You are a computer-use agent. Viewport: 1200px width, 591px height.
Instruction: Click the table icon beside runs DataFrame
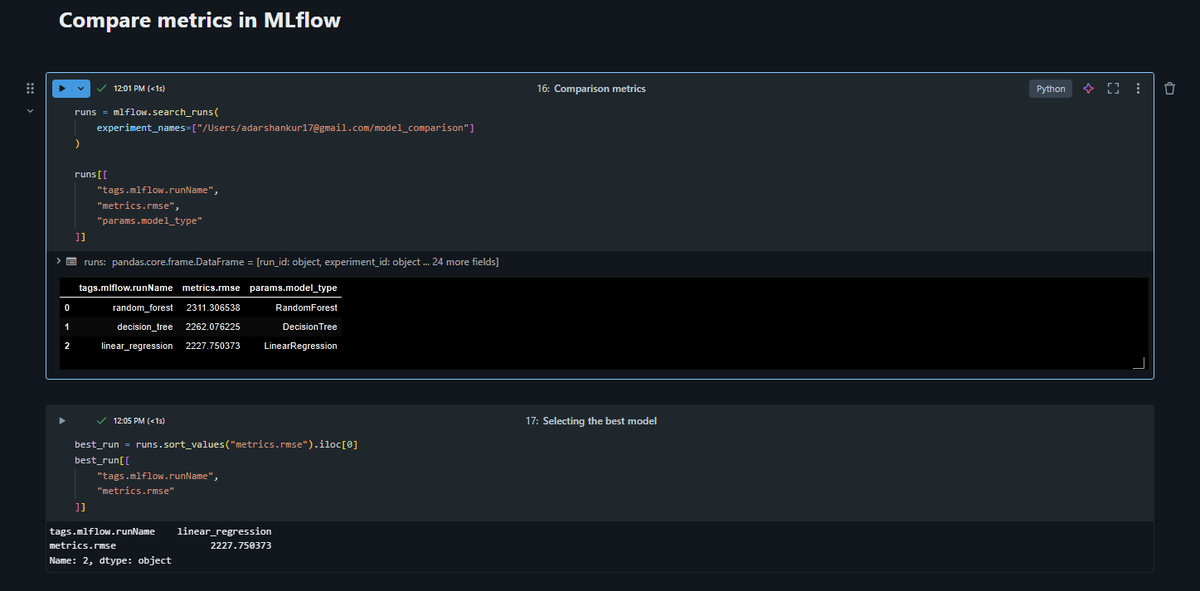coord(71,261)
